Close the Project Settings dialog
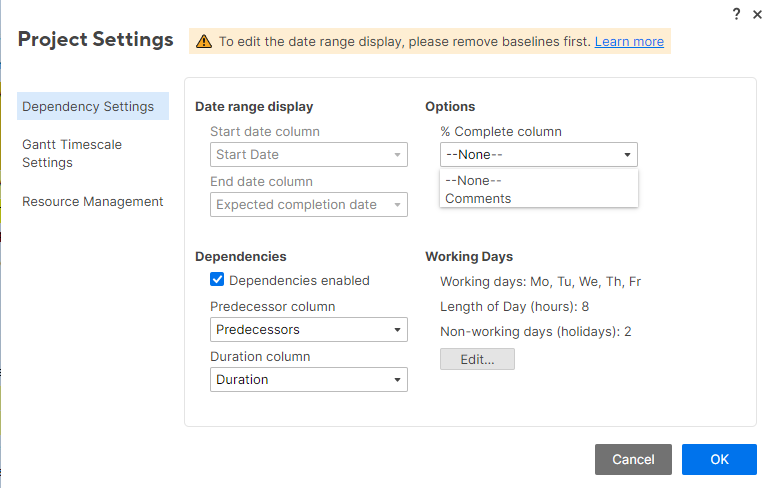The height and width of the screenshot is (488, 772). pos(757,14)
